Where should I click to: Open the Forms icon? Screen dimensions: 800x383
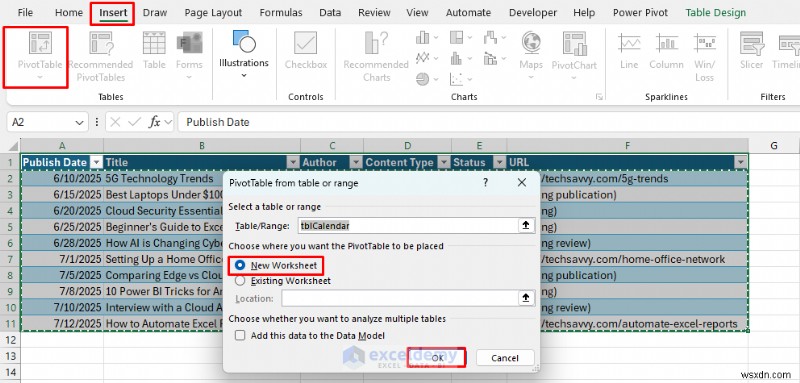click(189, 43)
